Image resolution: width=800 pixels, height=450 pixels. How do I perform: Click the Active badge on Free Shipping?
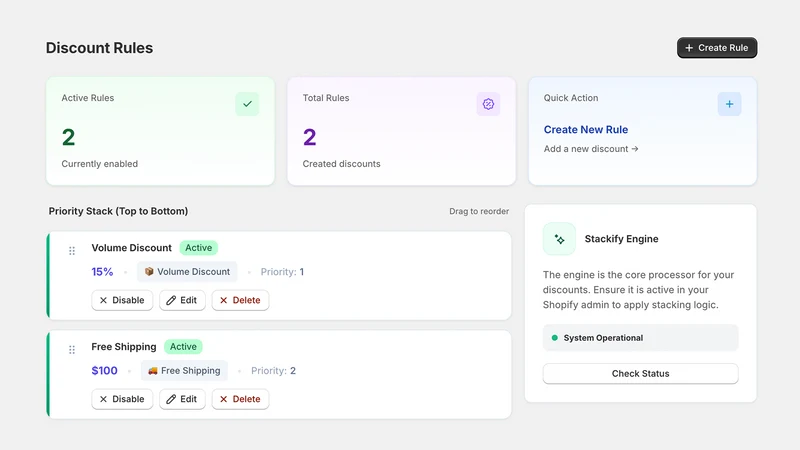coord(183,346)
